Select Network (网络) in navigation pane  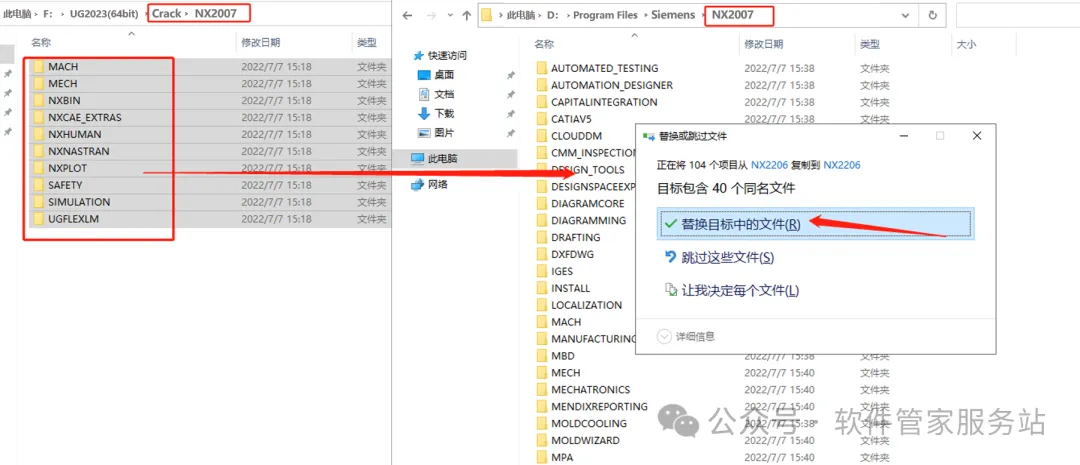430,184
